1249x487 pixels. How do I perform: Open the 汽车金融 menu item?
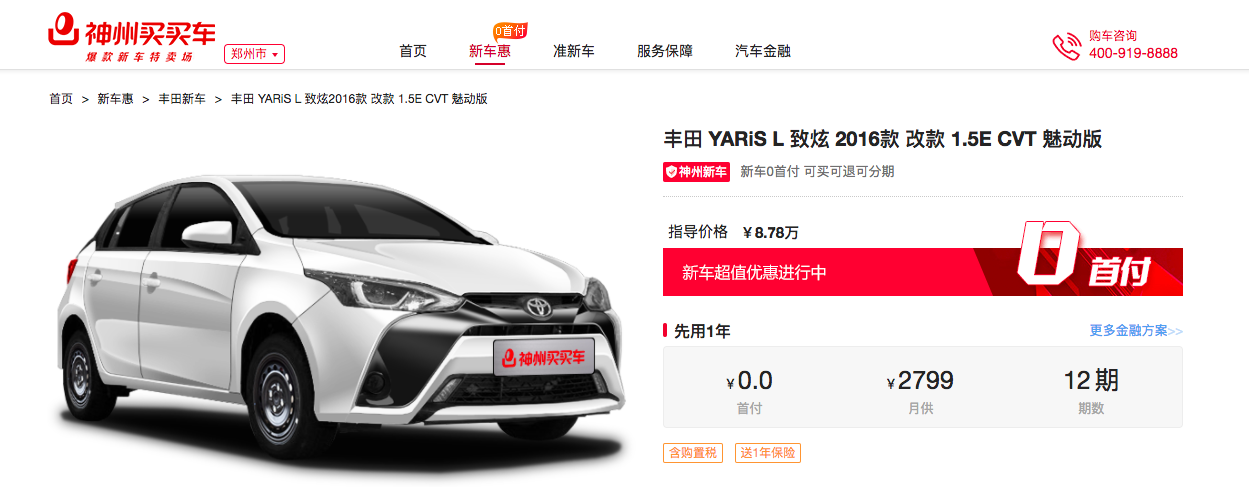coord(763,51)
